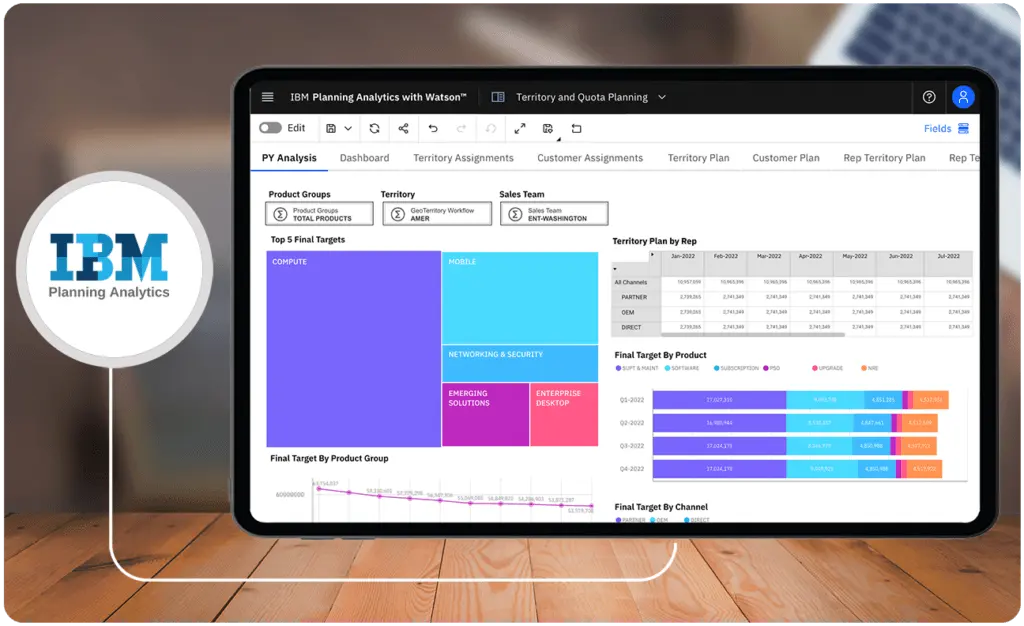The height and width of the screenshot is (626, 1024).
Task: Click the book icon beside Territory and Quota Planning
Action: [498, 97]
